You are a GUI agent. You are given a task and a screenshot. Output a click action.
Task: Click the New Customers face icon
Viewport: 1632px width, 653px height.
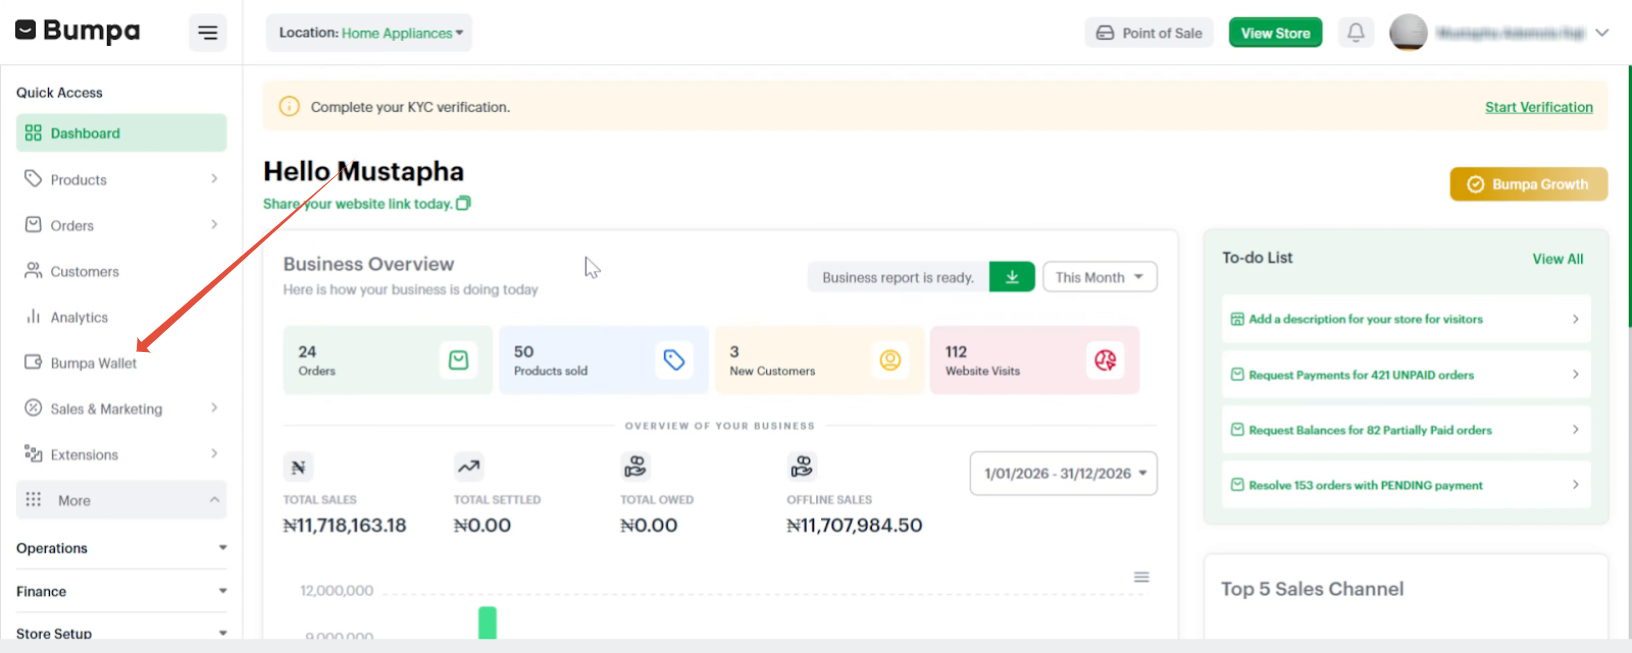[x=890, y=360]
